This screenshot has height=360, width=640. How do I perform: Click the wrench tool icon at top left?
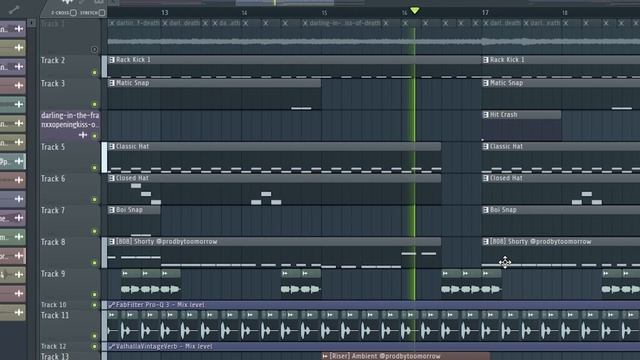(13, 9)
